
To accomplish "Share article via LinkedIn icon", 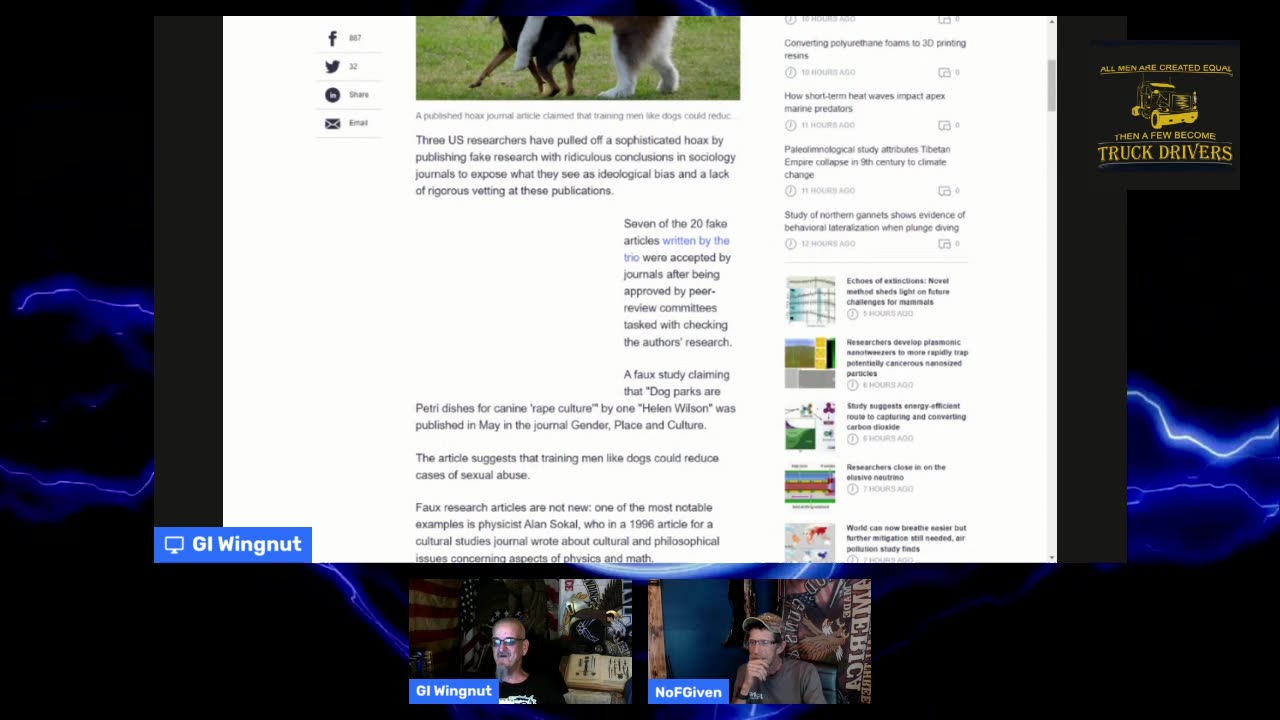I will tap(332, 95).
